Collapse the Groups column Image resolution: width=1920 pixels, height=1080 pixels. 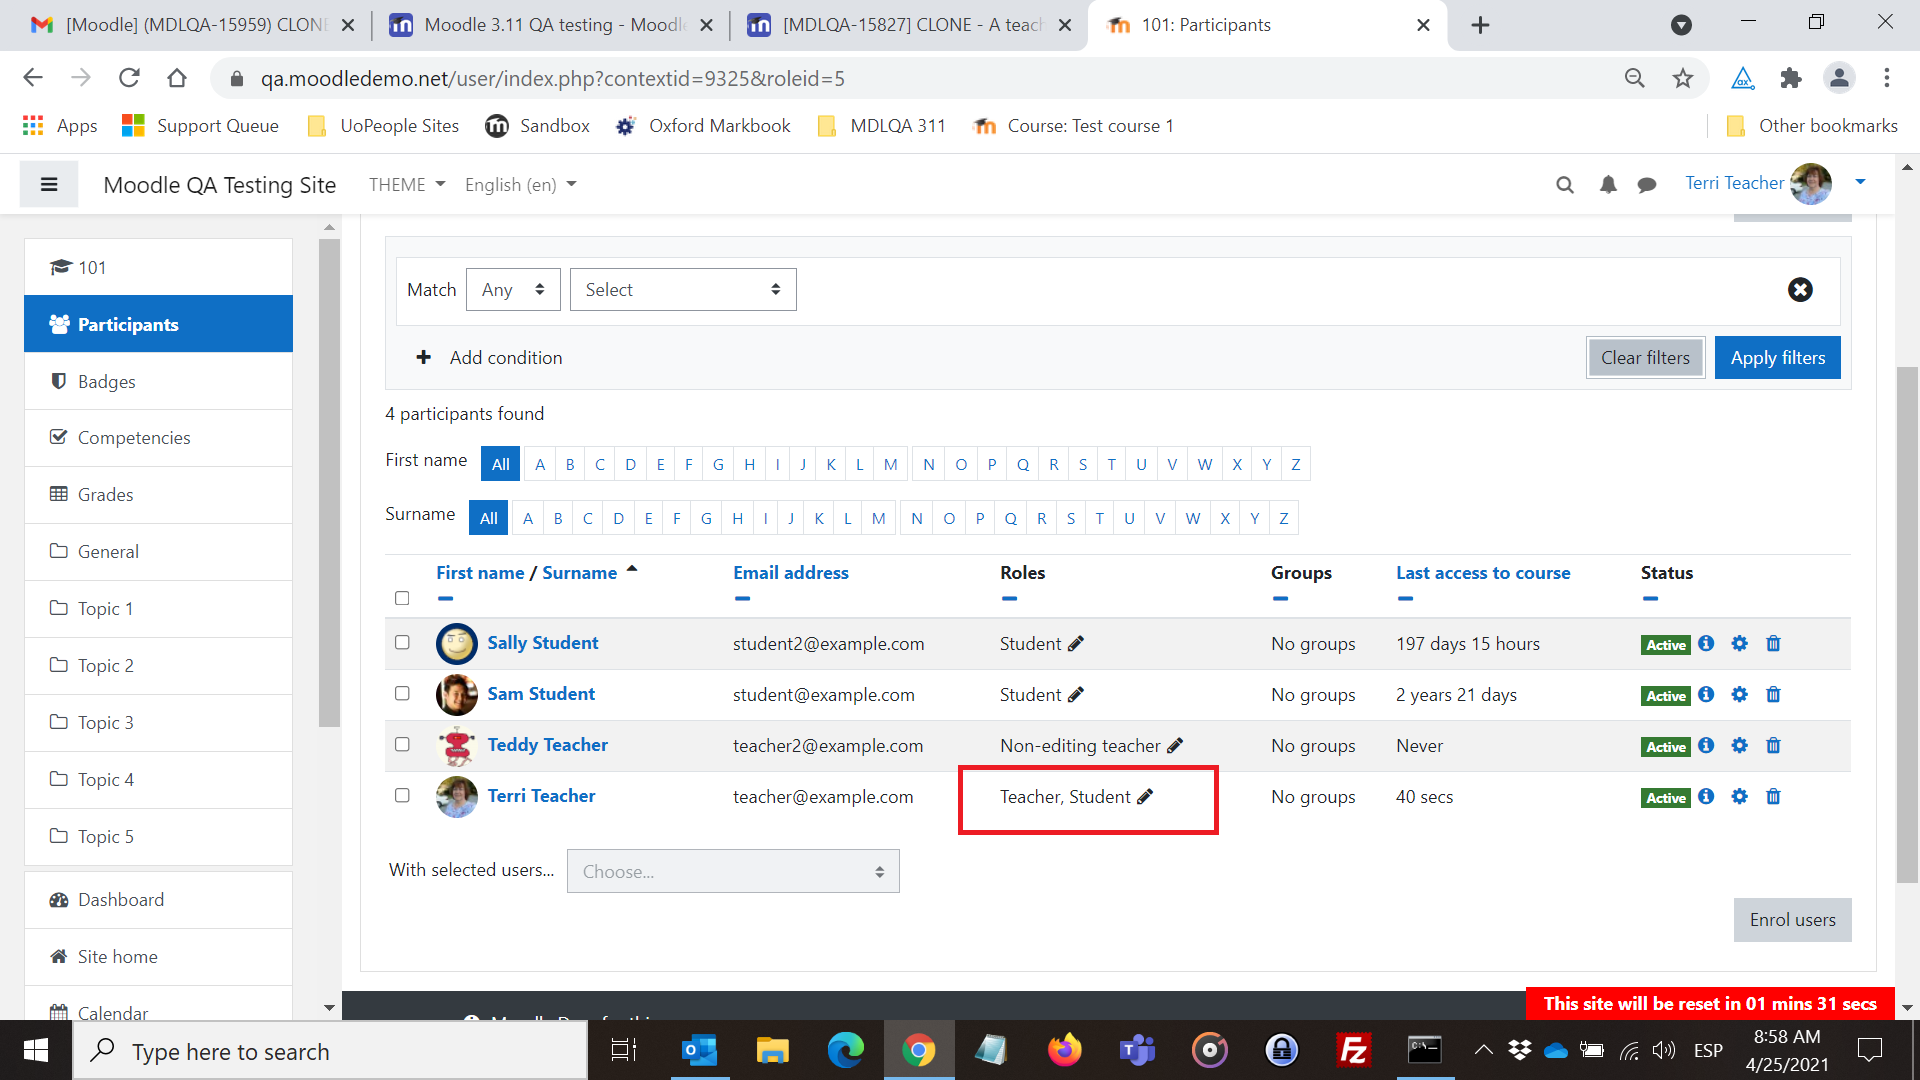pos(1280,599)
